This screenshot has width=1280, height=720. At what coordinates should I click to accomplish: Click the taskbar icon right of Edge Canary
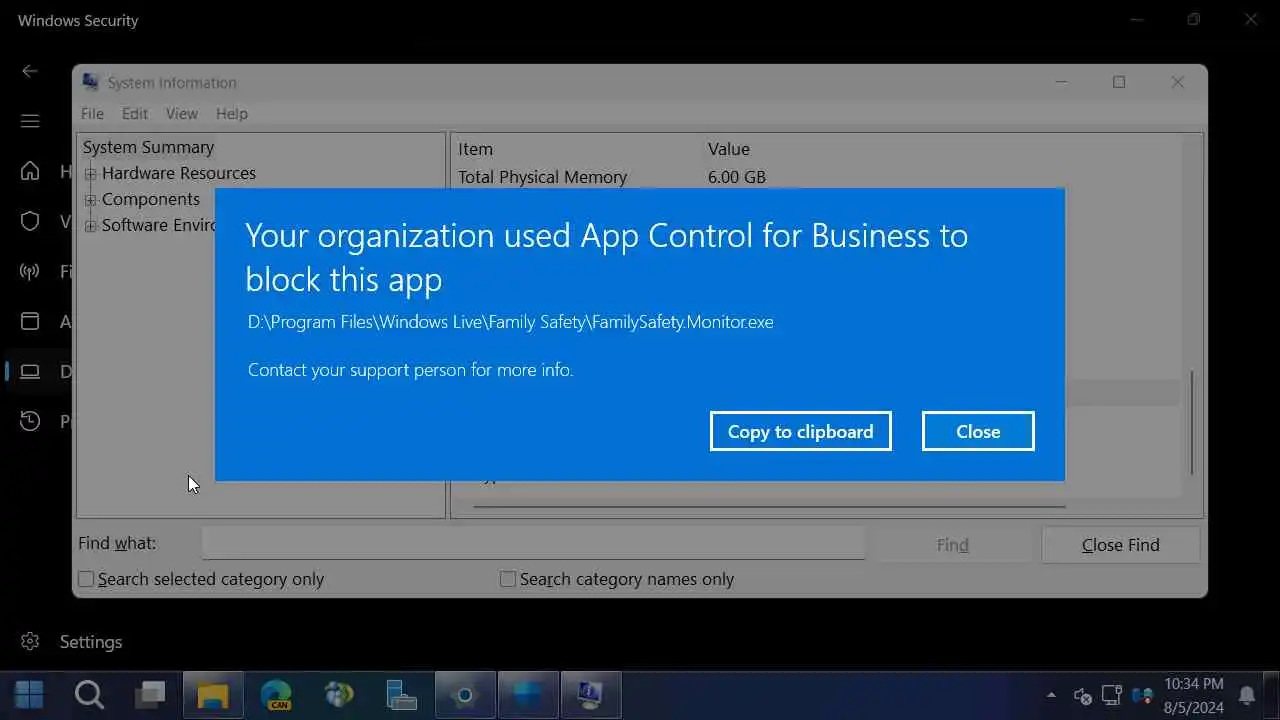[339, 694]
